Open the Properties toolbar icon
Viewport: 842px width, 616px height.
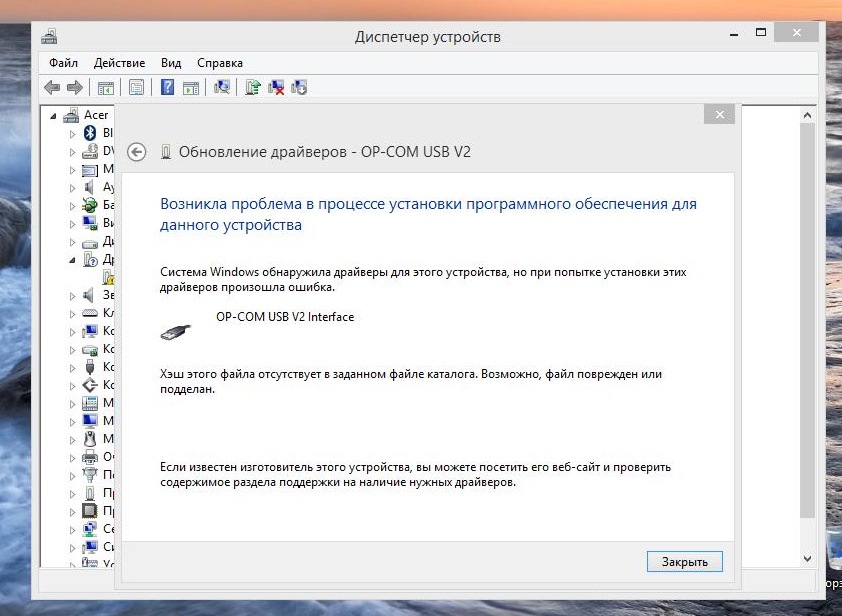[x=136, y=87]
